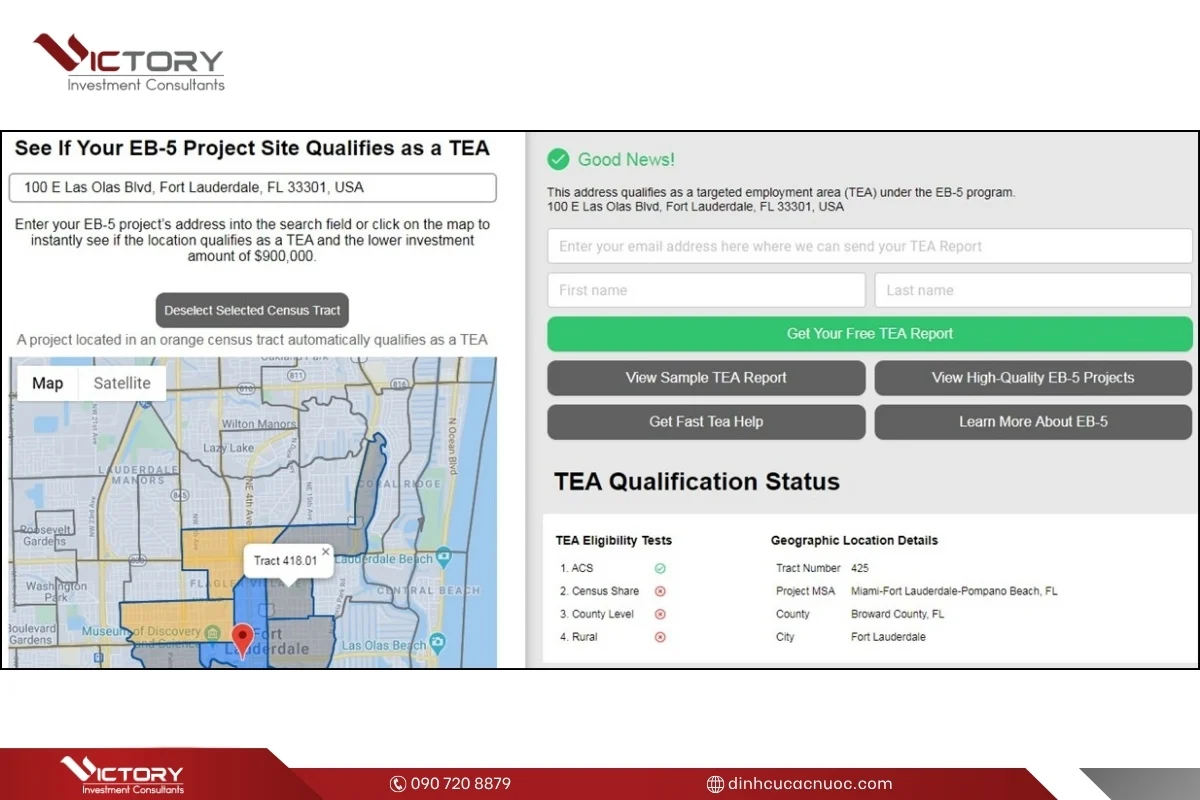Click the dinhcucacnuoc.com website link
Screen dimensions: 1200x800
pos(810,784)
